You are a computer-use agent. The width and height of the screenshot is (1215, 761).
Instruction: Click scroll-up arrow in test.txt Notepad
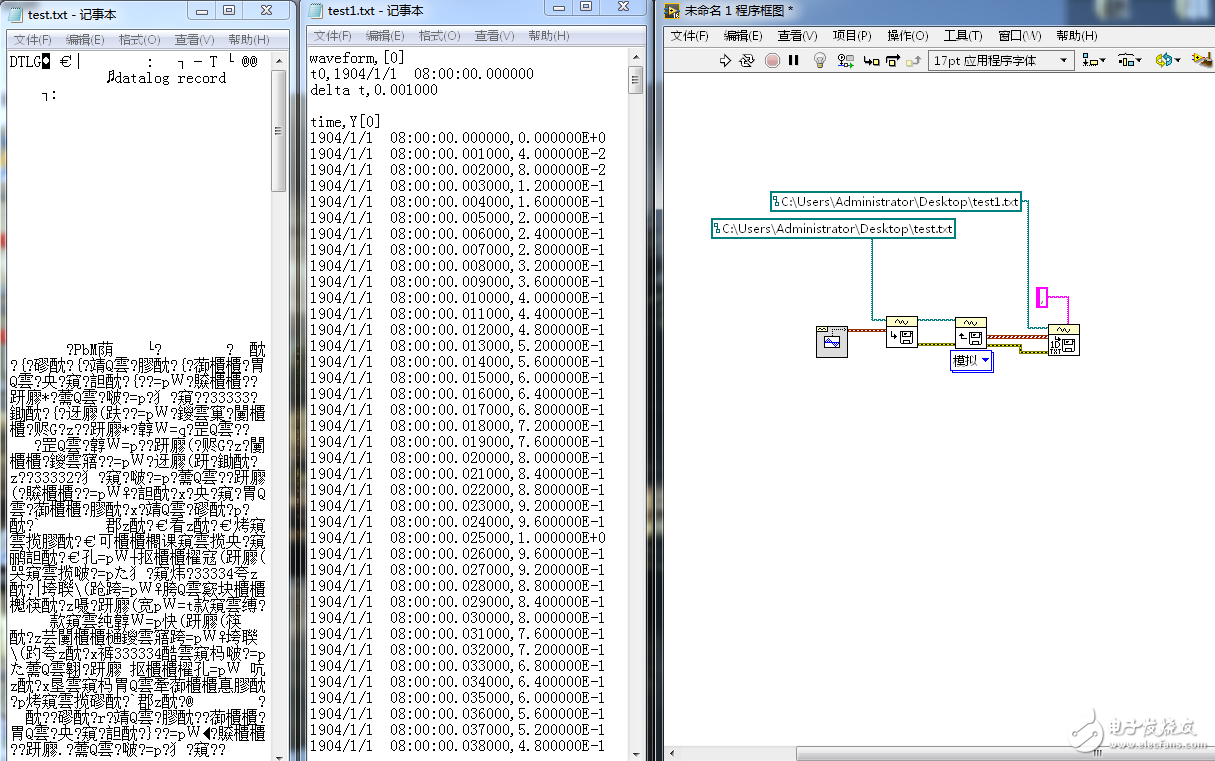[x=279, y=59]
